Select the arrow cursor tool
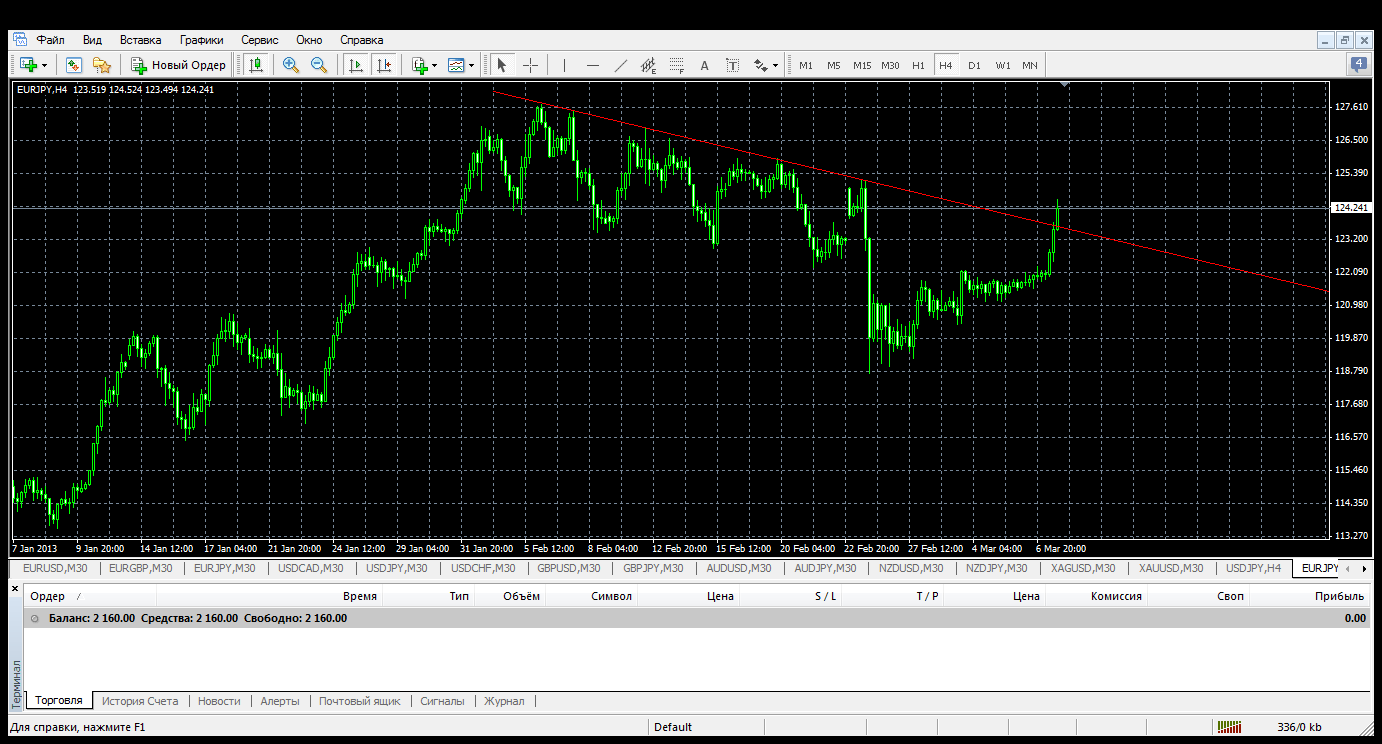The height and width of the screenshot is (744, 1382). pyautogui.click(x=501, y=65)
